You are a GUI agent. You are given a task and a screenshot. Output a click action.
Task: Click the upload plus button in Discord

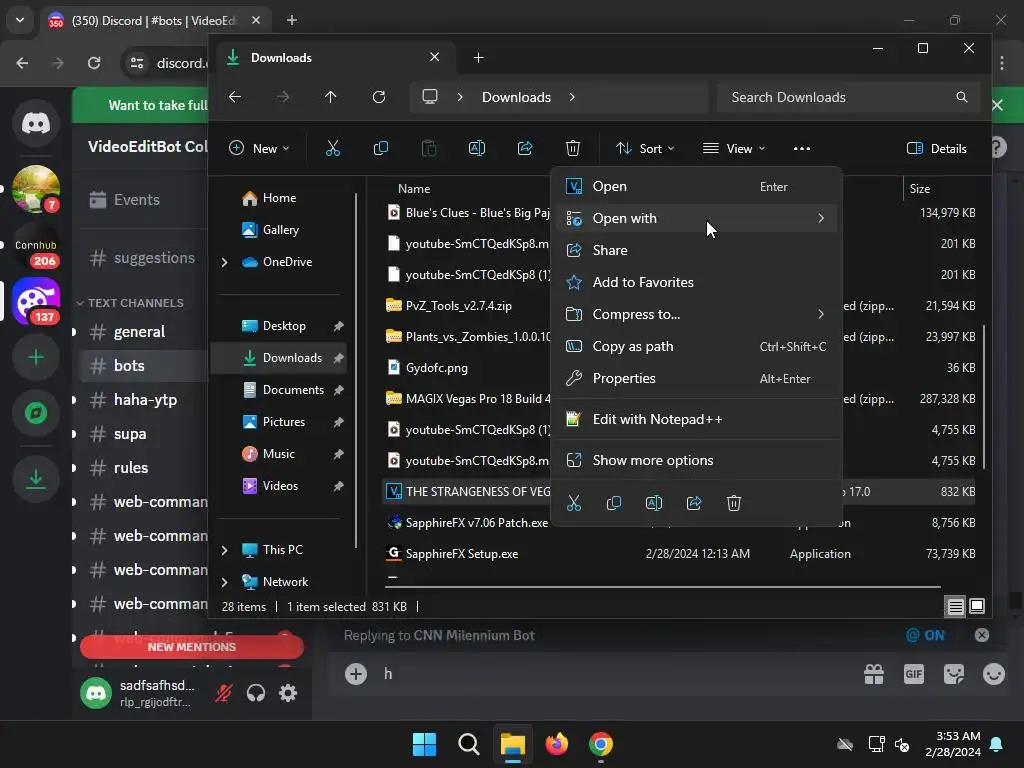[x=356, y=674]
